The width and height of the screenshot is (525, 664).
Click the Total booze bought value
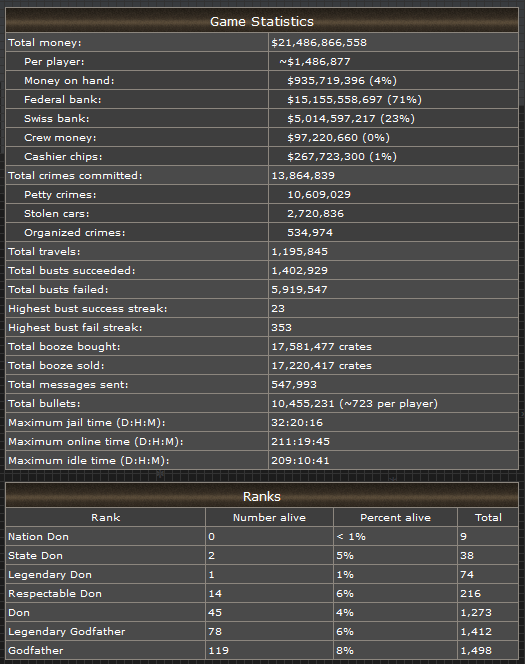[321, 346]
